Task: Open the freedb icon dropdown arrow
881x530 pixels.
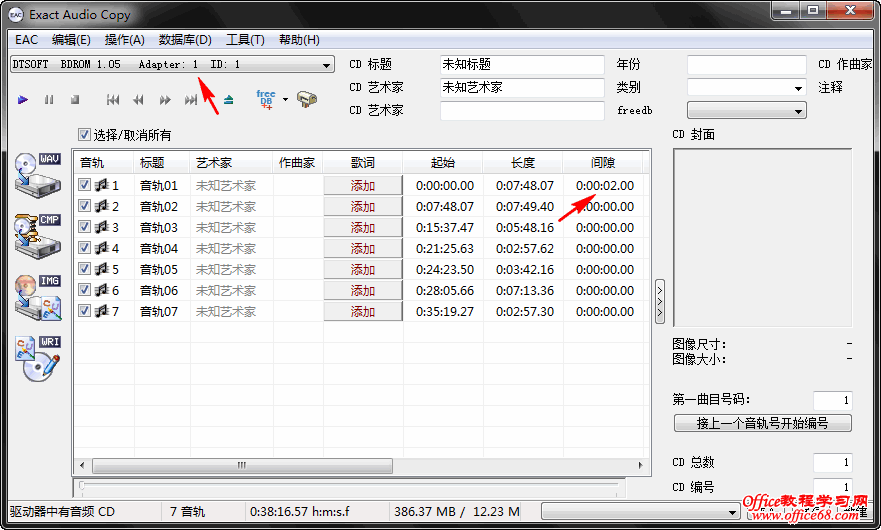Action: click(x=285, y=99)
